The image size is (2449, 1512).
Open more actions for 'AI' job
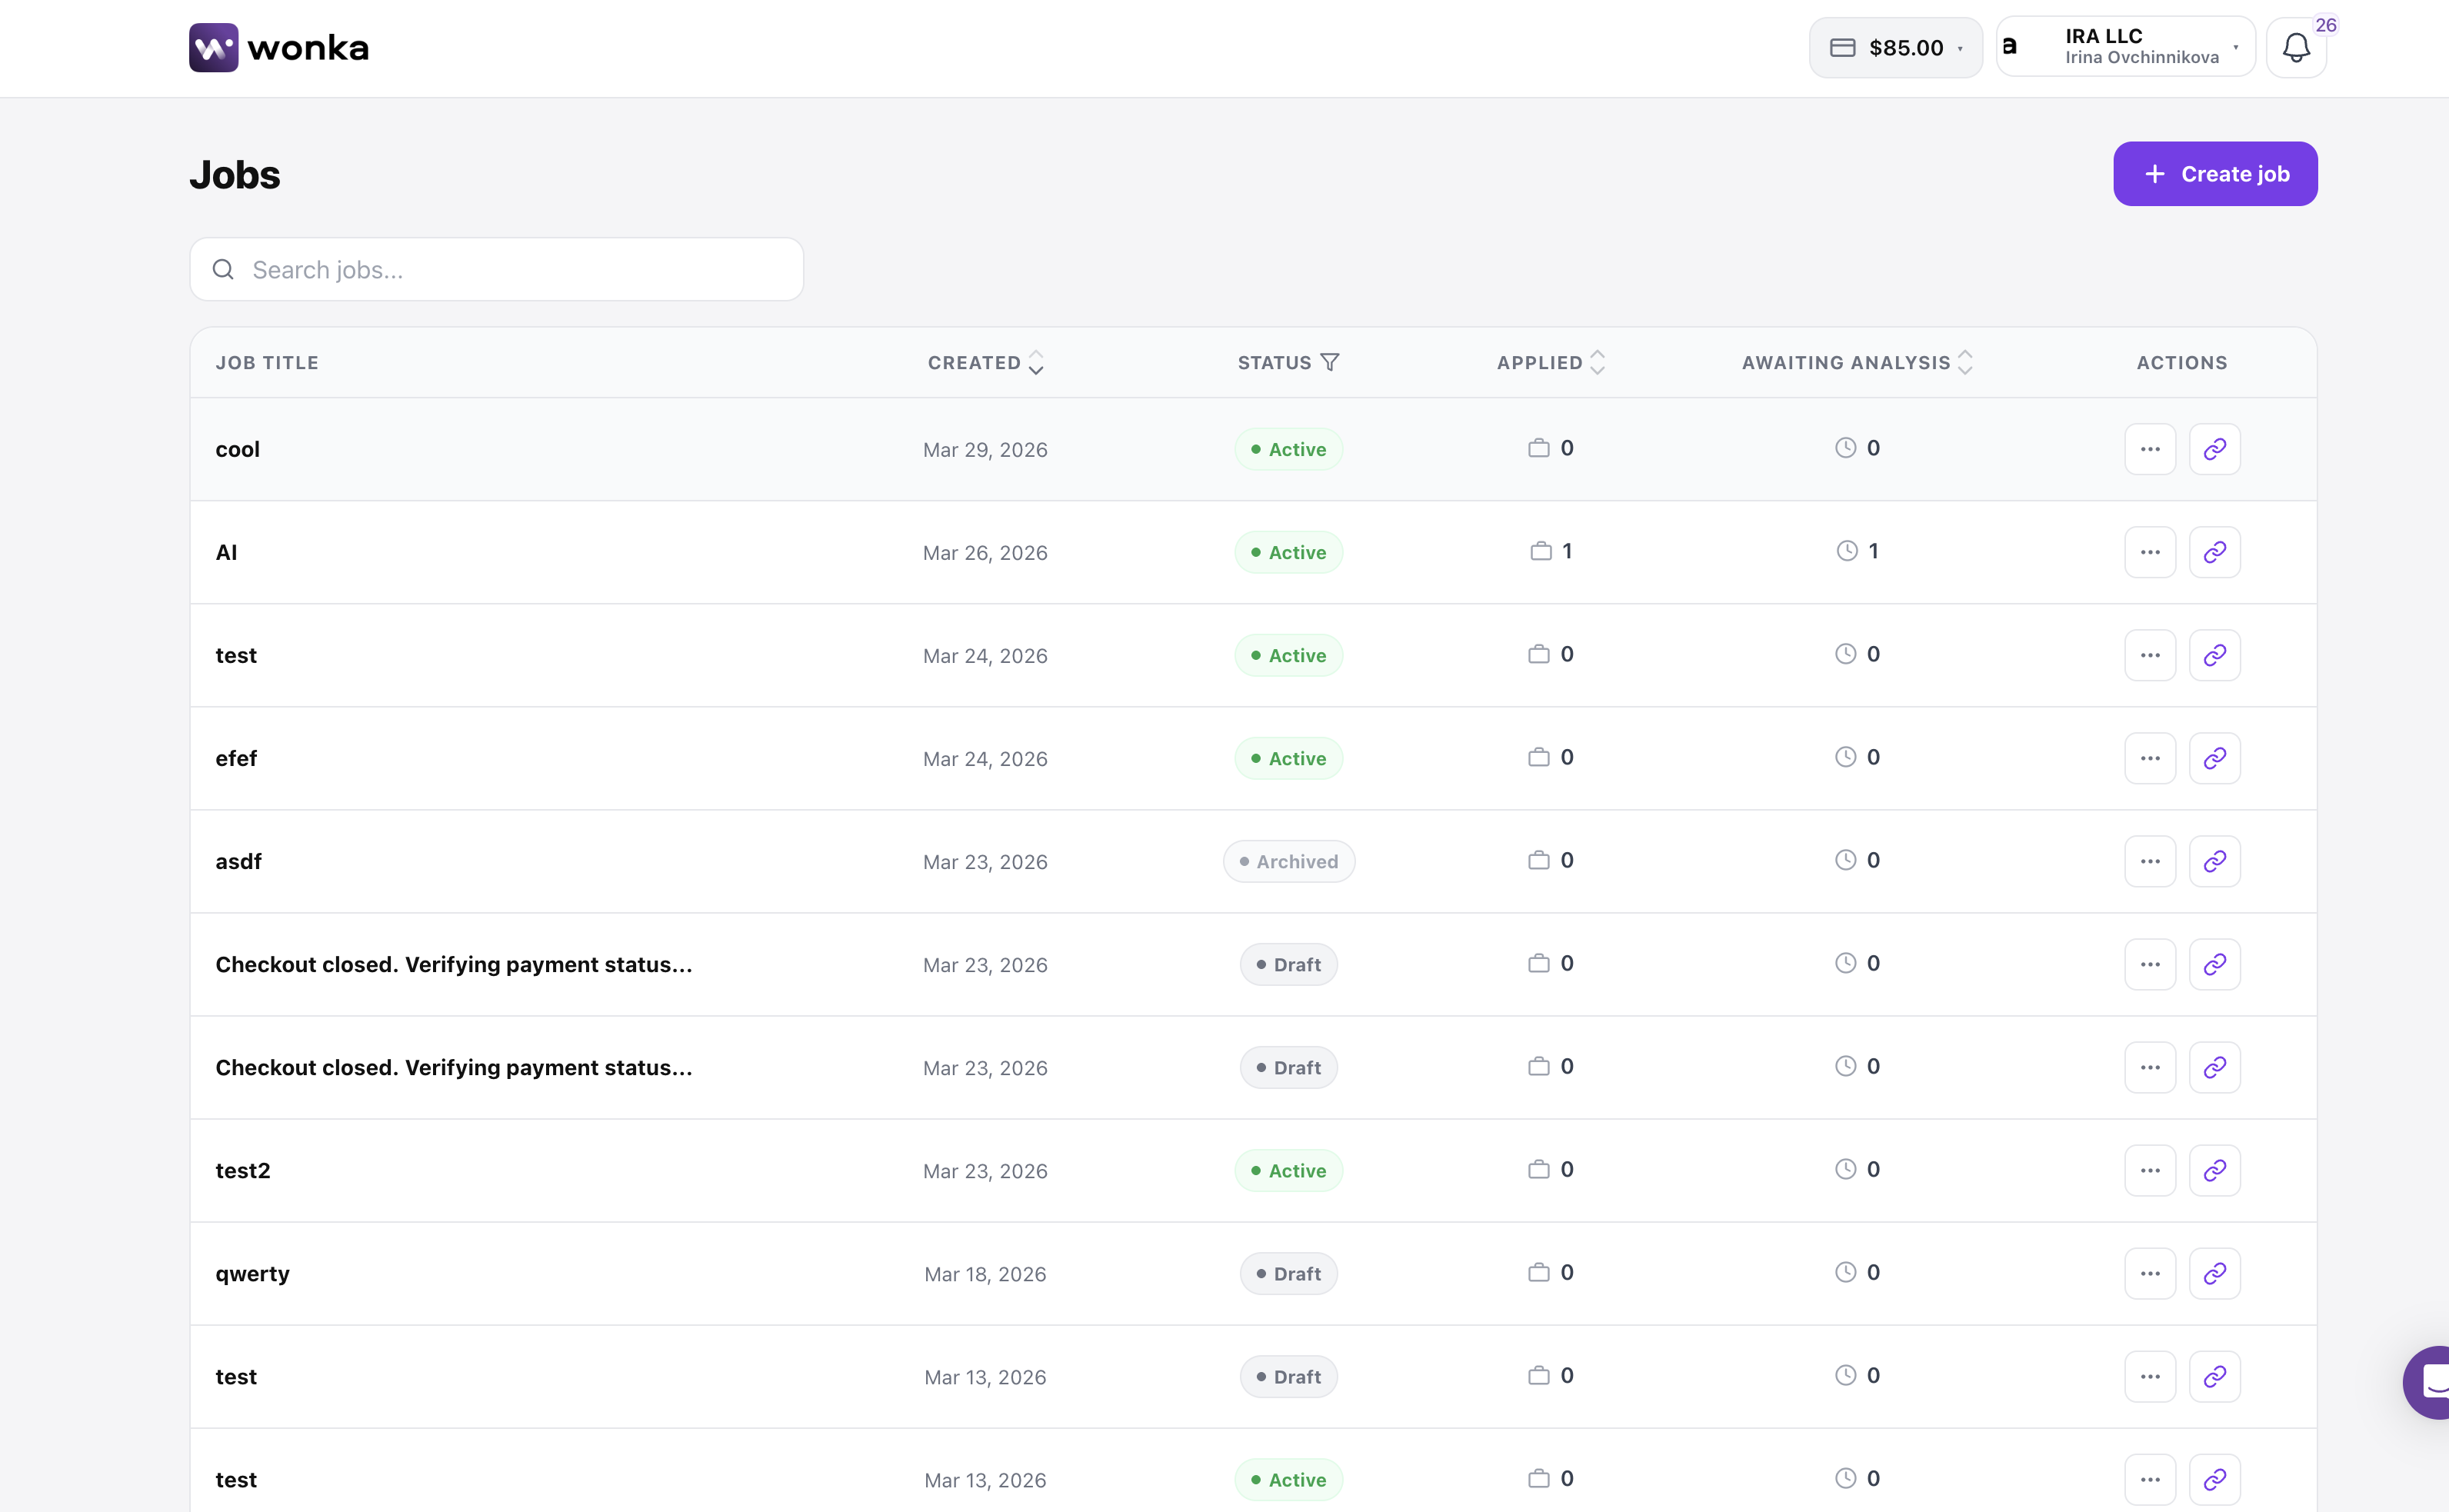click(2149, 552)
